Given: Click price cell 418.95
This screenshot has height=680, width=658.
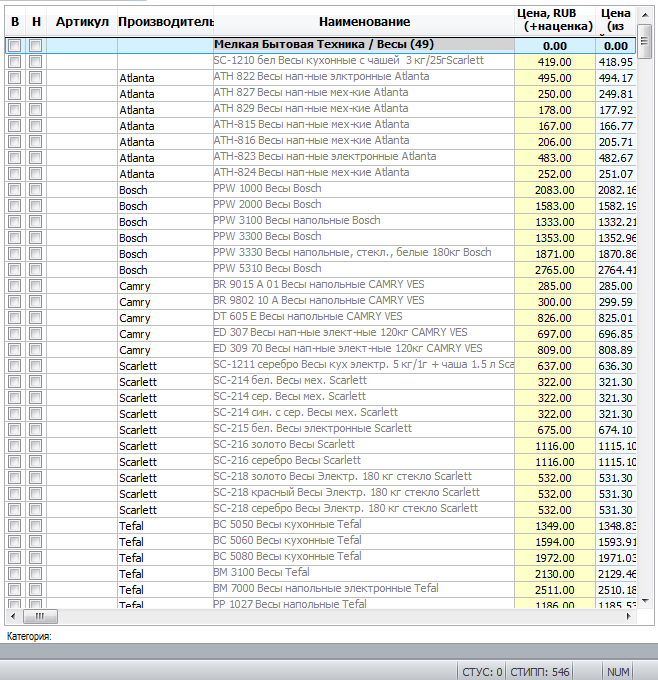Looking at the screenshot, I should [x=615, y=62].
